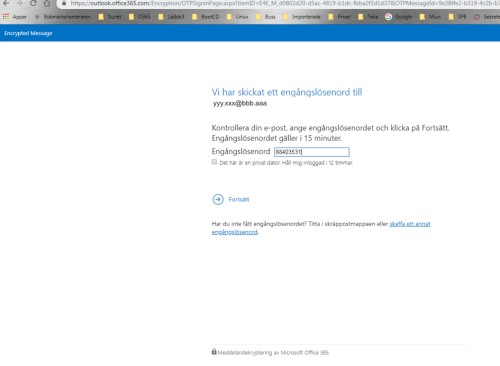Open the SFB bookmark folder
Viewport: 500px width, 366px height.
pyautogui.click(x=457, y=16)
